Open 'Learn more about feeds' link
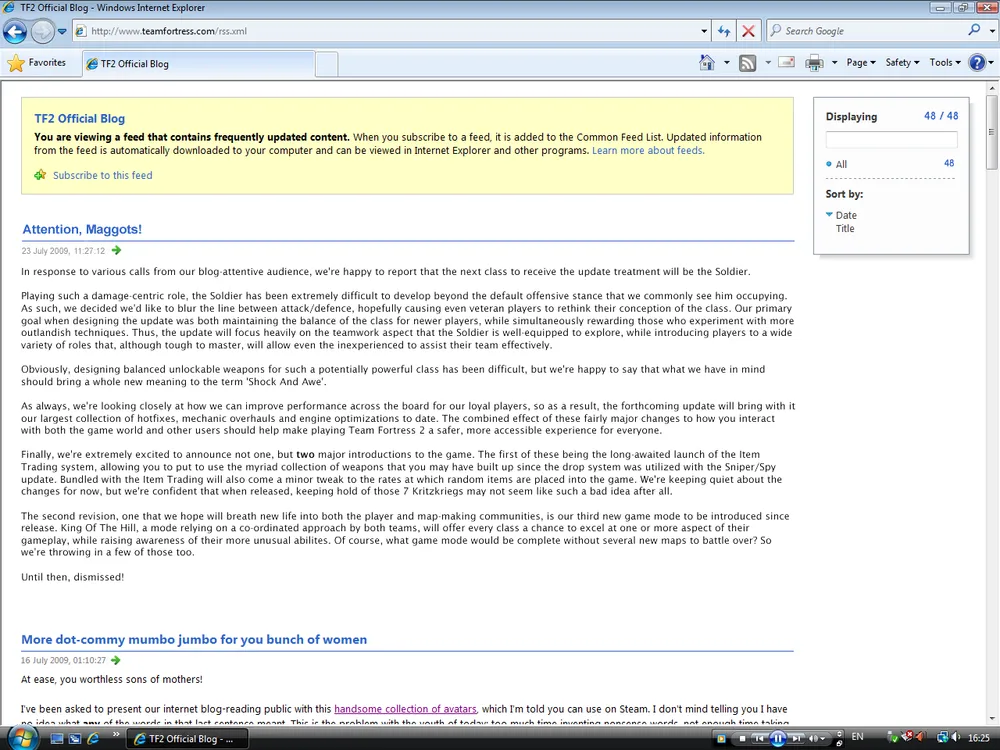Viewport: 1000px width, 750px height. click(648, 151)
